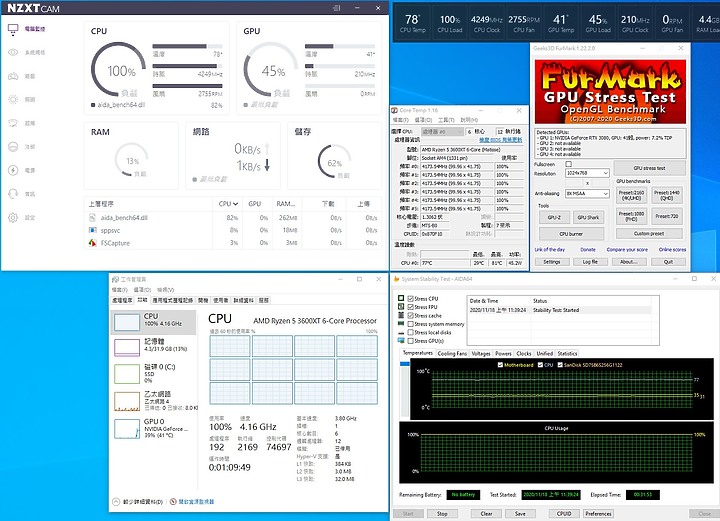Click the aida_bench64.dll file icon in process list
The height and width of the screenshot is (521, 720).
pyautogui.click(x=93, y=218)
